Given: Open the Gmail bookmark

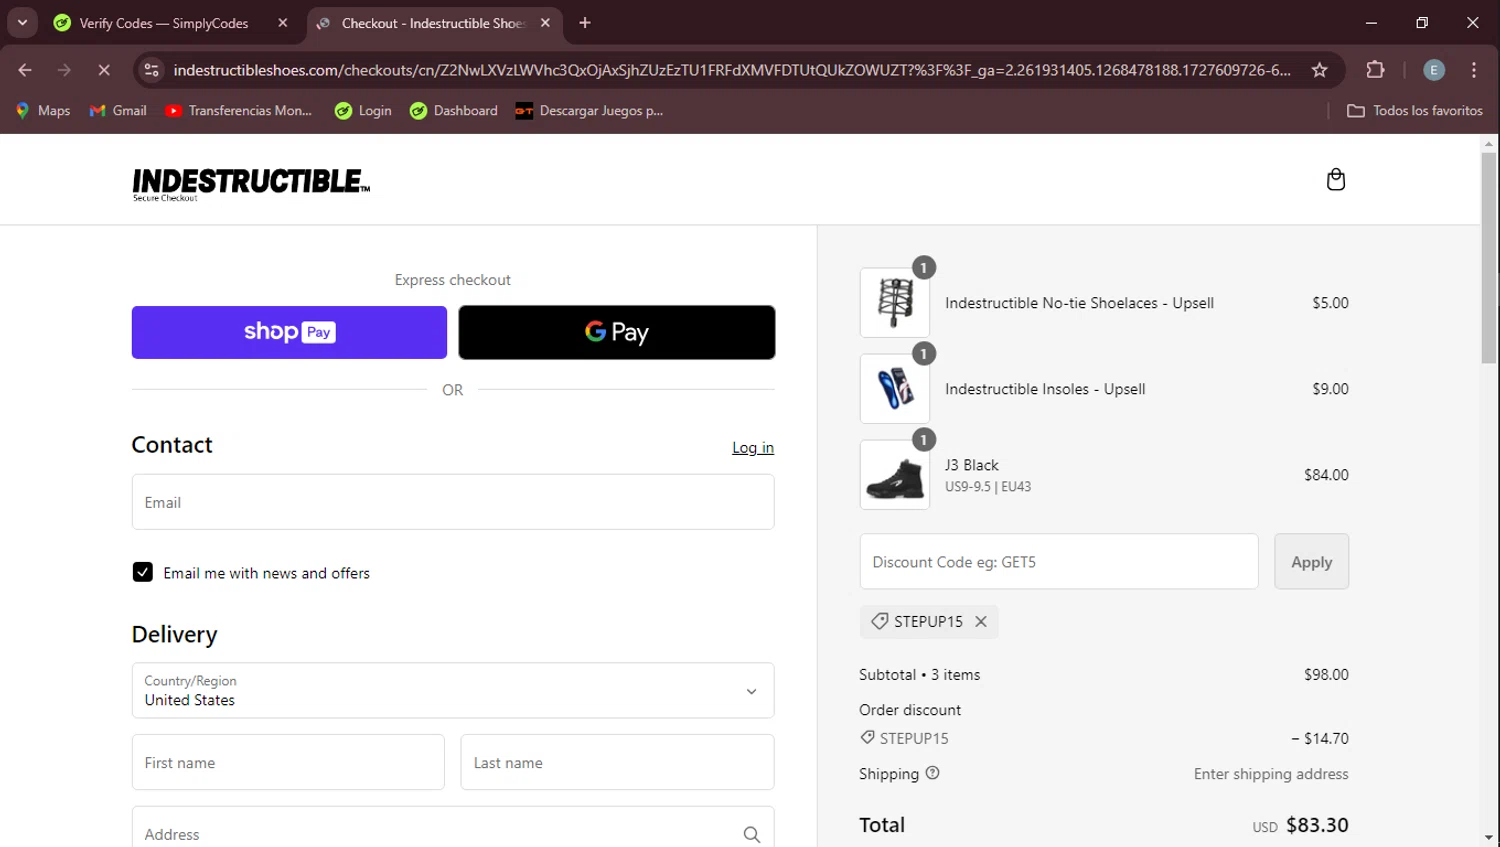Looking at the screenshot, I should (118, 111).
